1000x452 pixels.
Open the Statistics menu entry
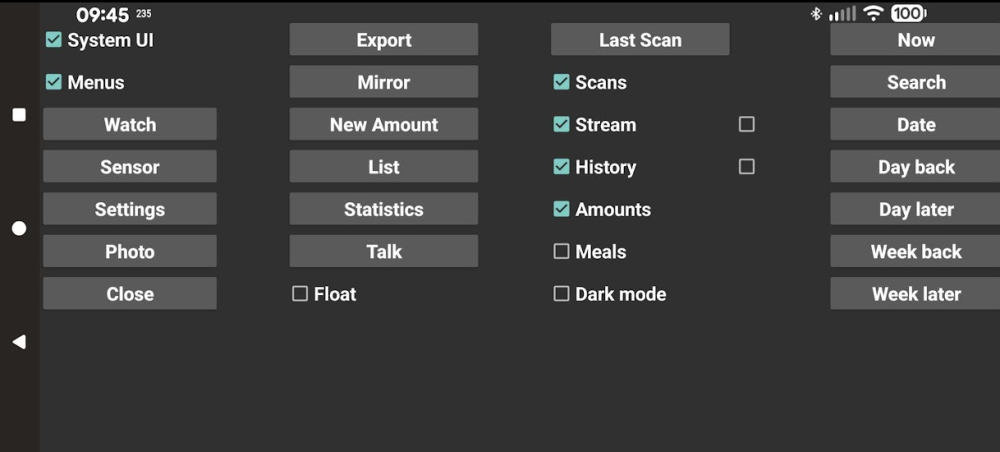coord(383,210)
